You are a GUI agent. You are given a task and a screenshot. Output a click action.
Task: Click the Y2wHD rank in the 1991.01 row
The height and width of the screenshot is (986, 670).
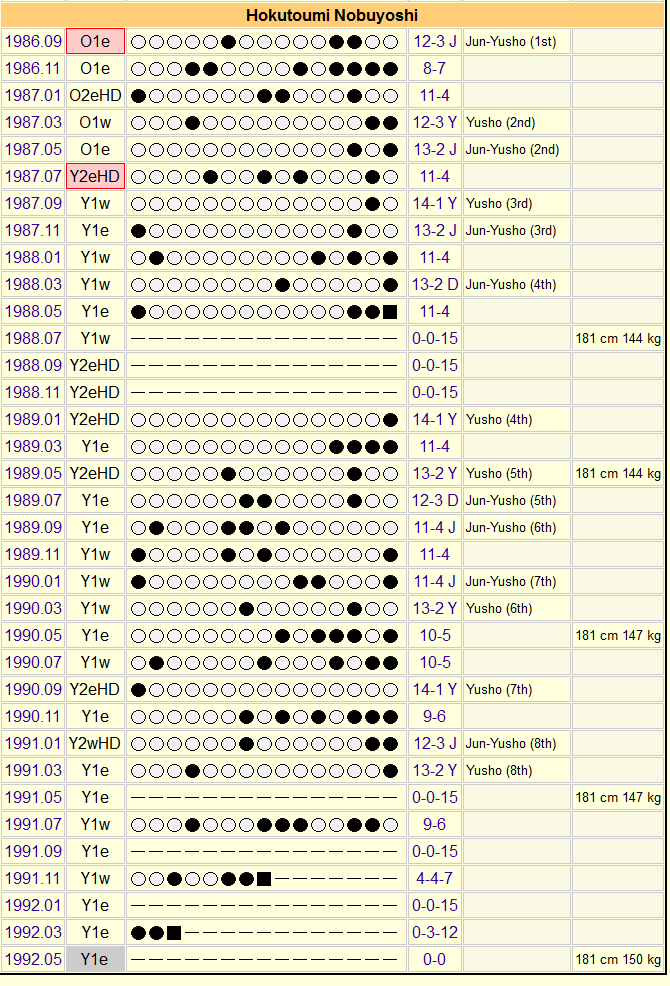(95, 744)
